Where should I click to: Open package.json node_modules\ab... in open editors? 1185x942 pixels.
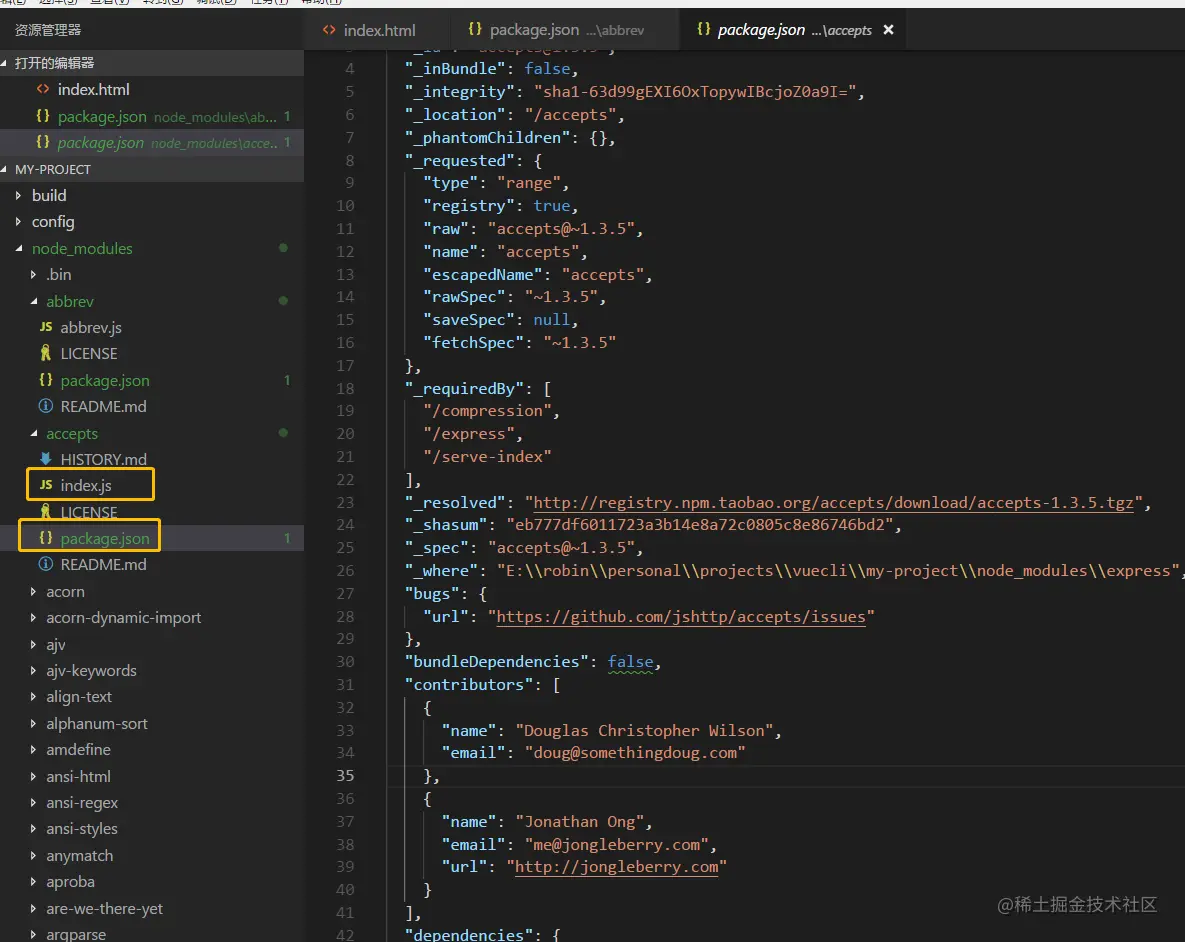[151, 116]
